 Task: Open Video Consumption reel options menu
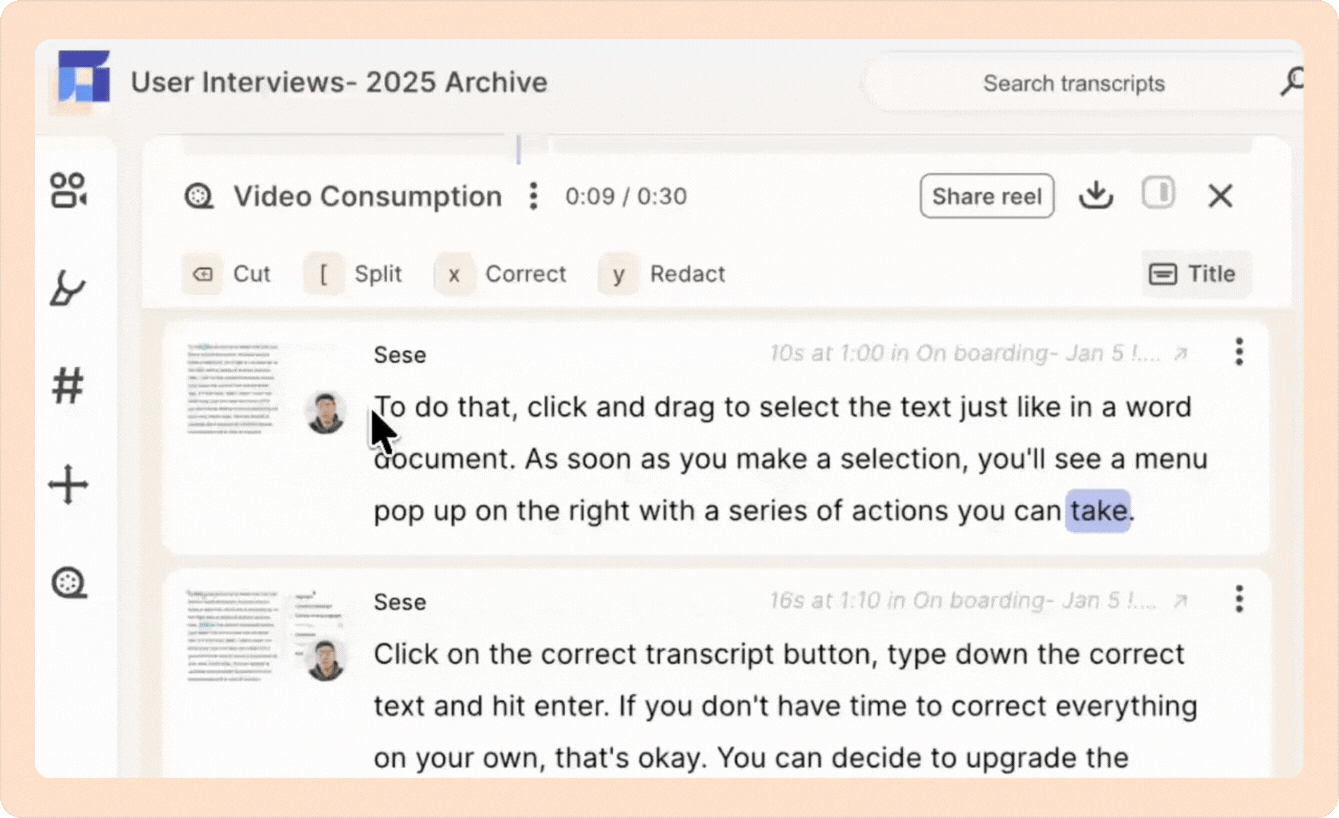coord(533,196)
